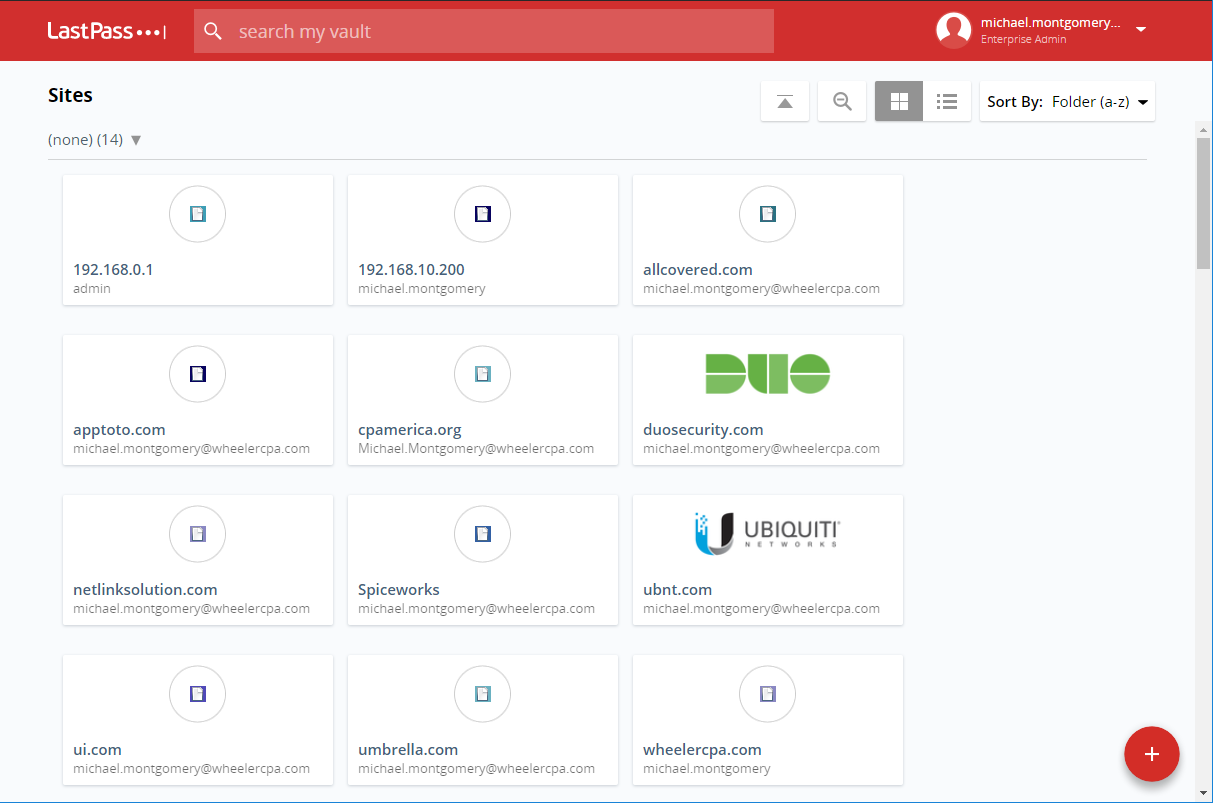The image size is (1213, 803).
Task: Click the vertical scrollbar thumb
Action: pos(1204,203)
